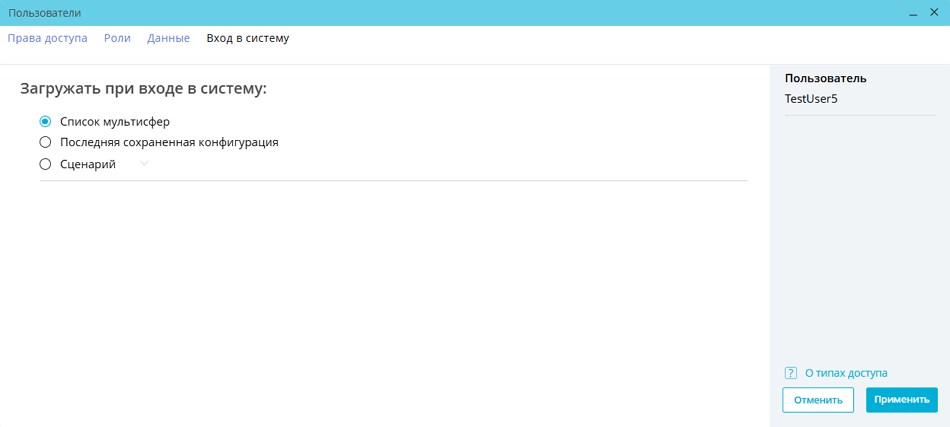Click the Пользователи title bar text
The width and height of the screenshot is (950, 427).
tap(45, 13)
